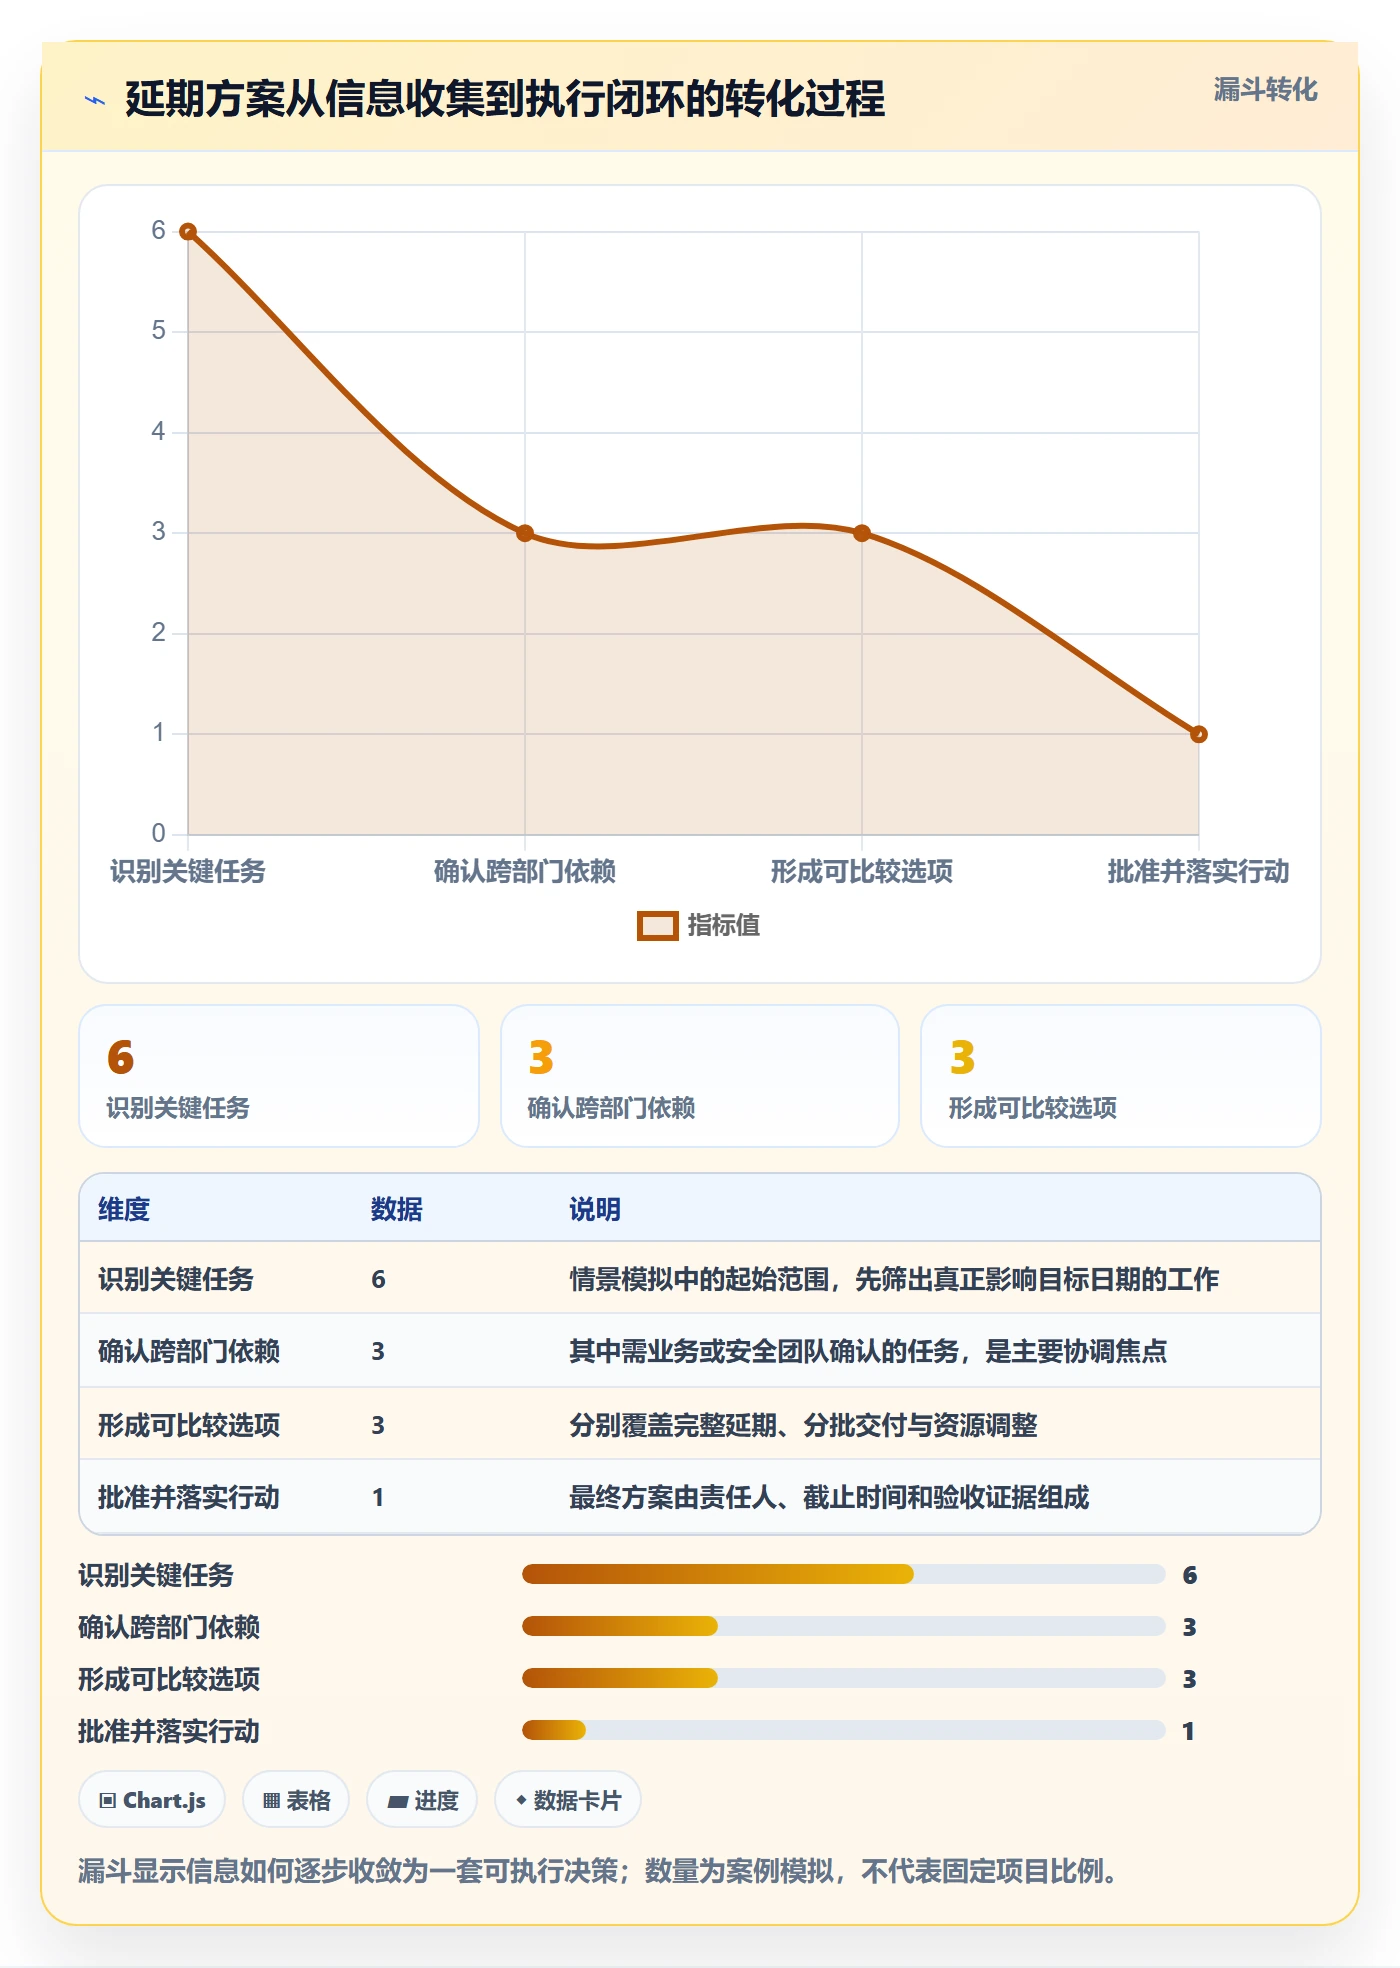Toggle the 指标值 legend swatch
The image size is (1400, 1968).
coord(658,926)
